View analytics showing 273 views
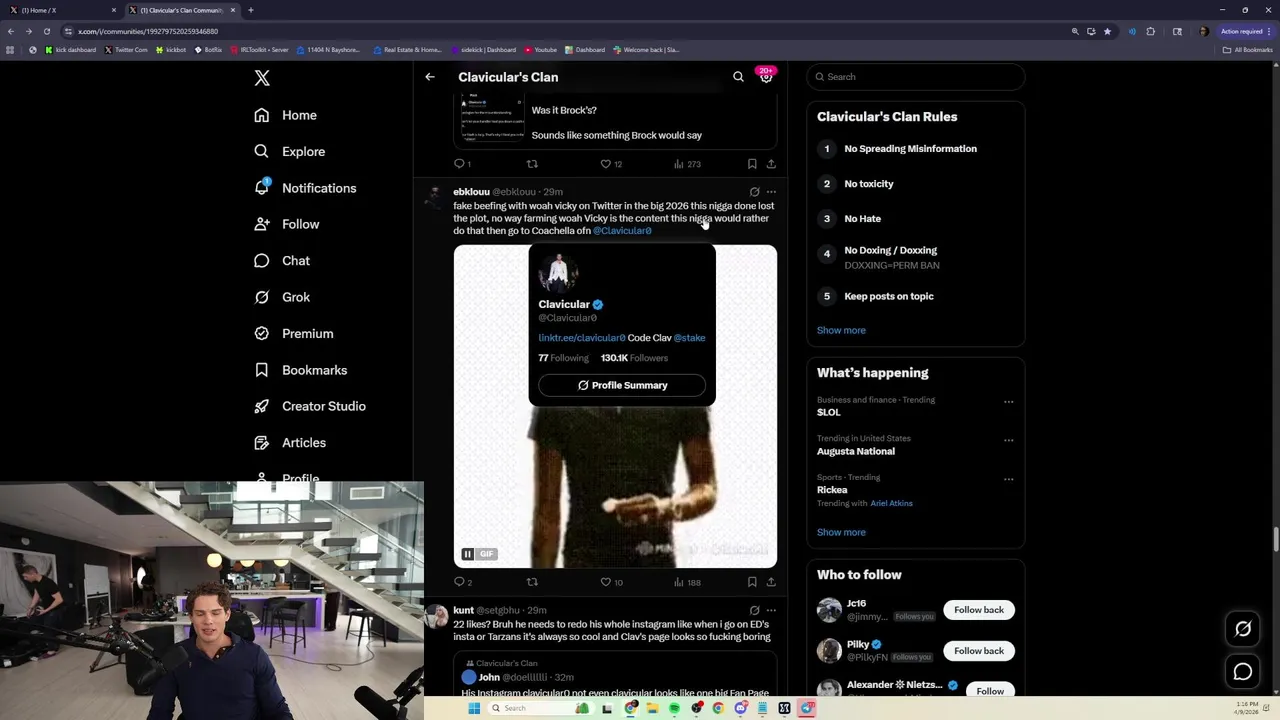The image size is (1280, 720). coord(686,164)
